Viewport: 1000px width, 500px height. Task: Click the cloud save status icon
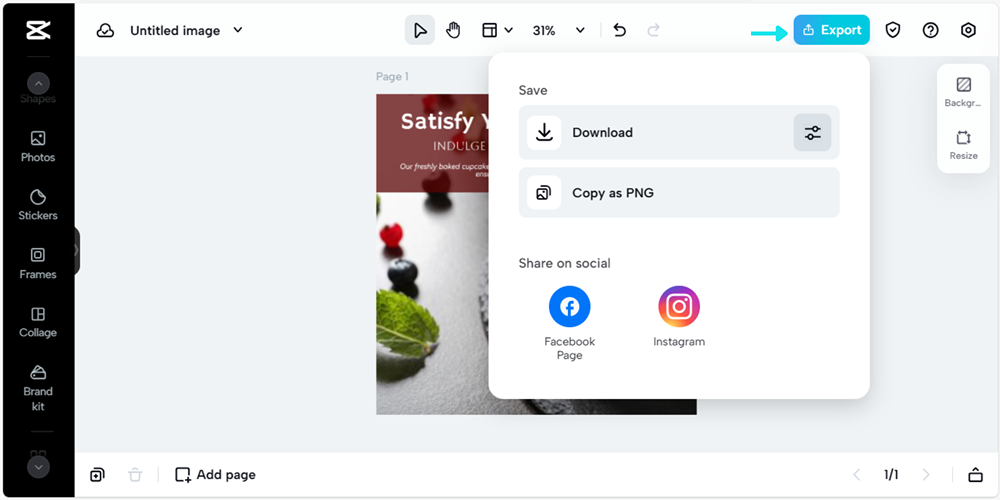click(105, 31)
